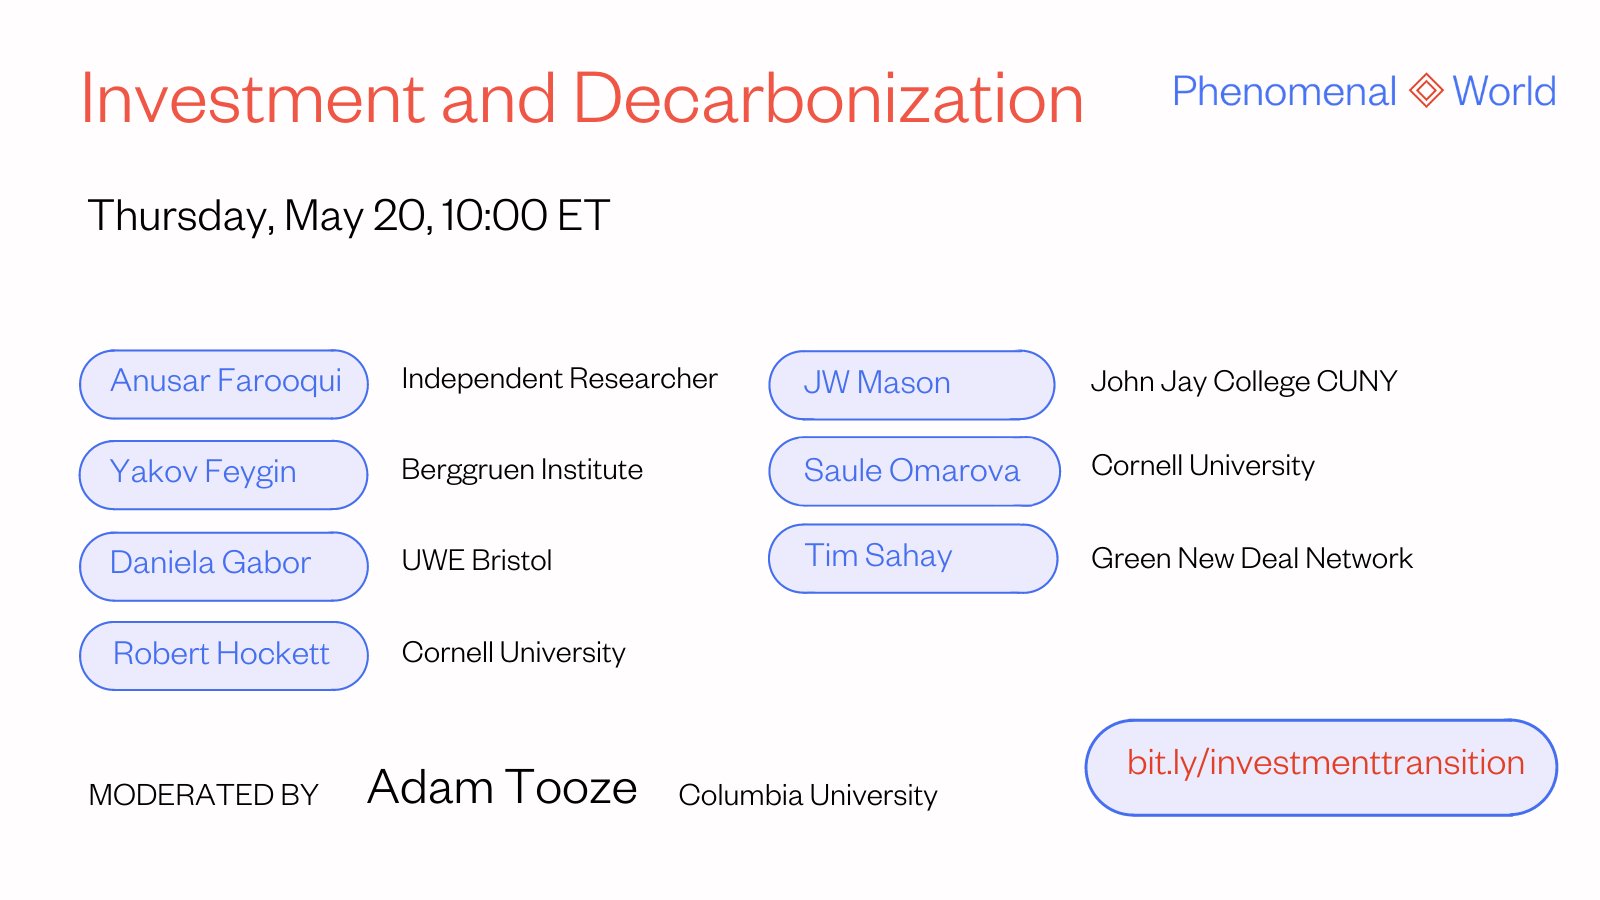Click the Columbia University affiliation text

point(808,795)
